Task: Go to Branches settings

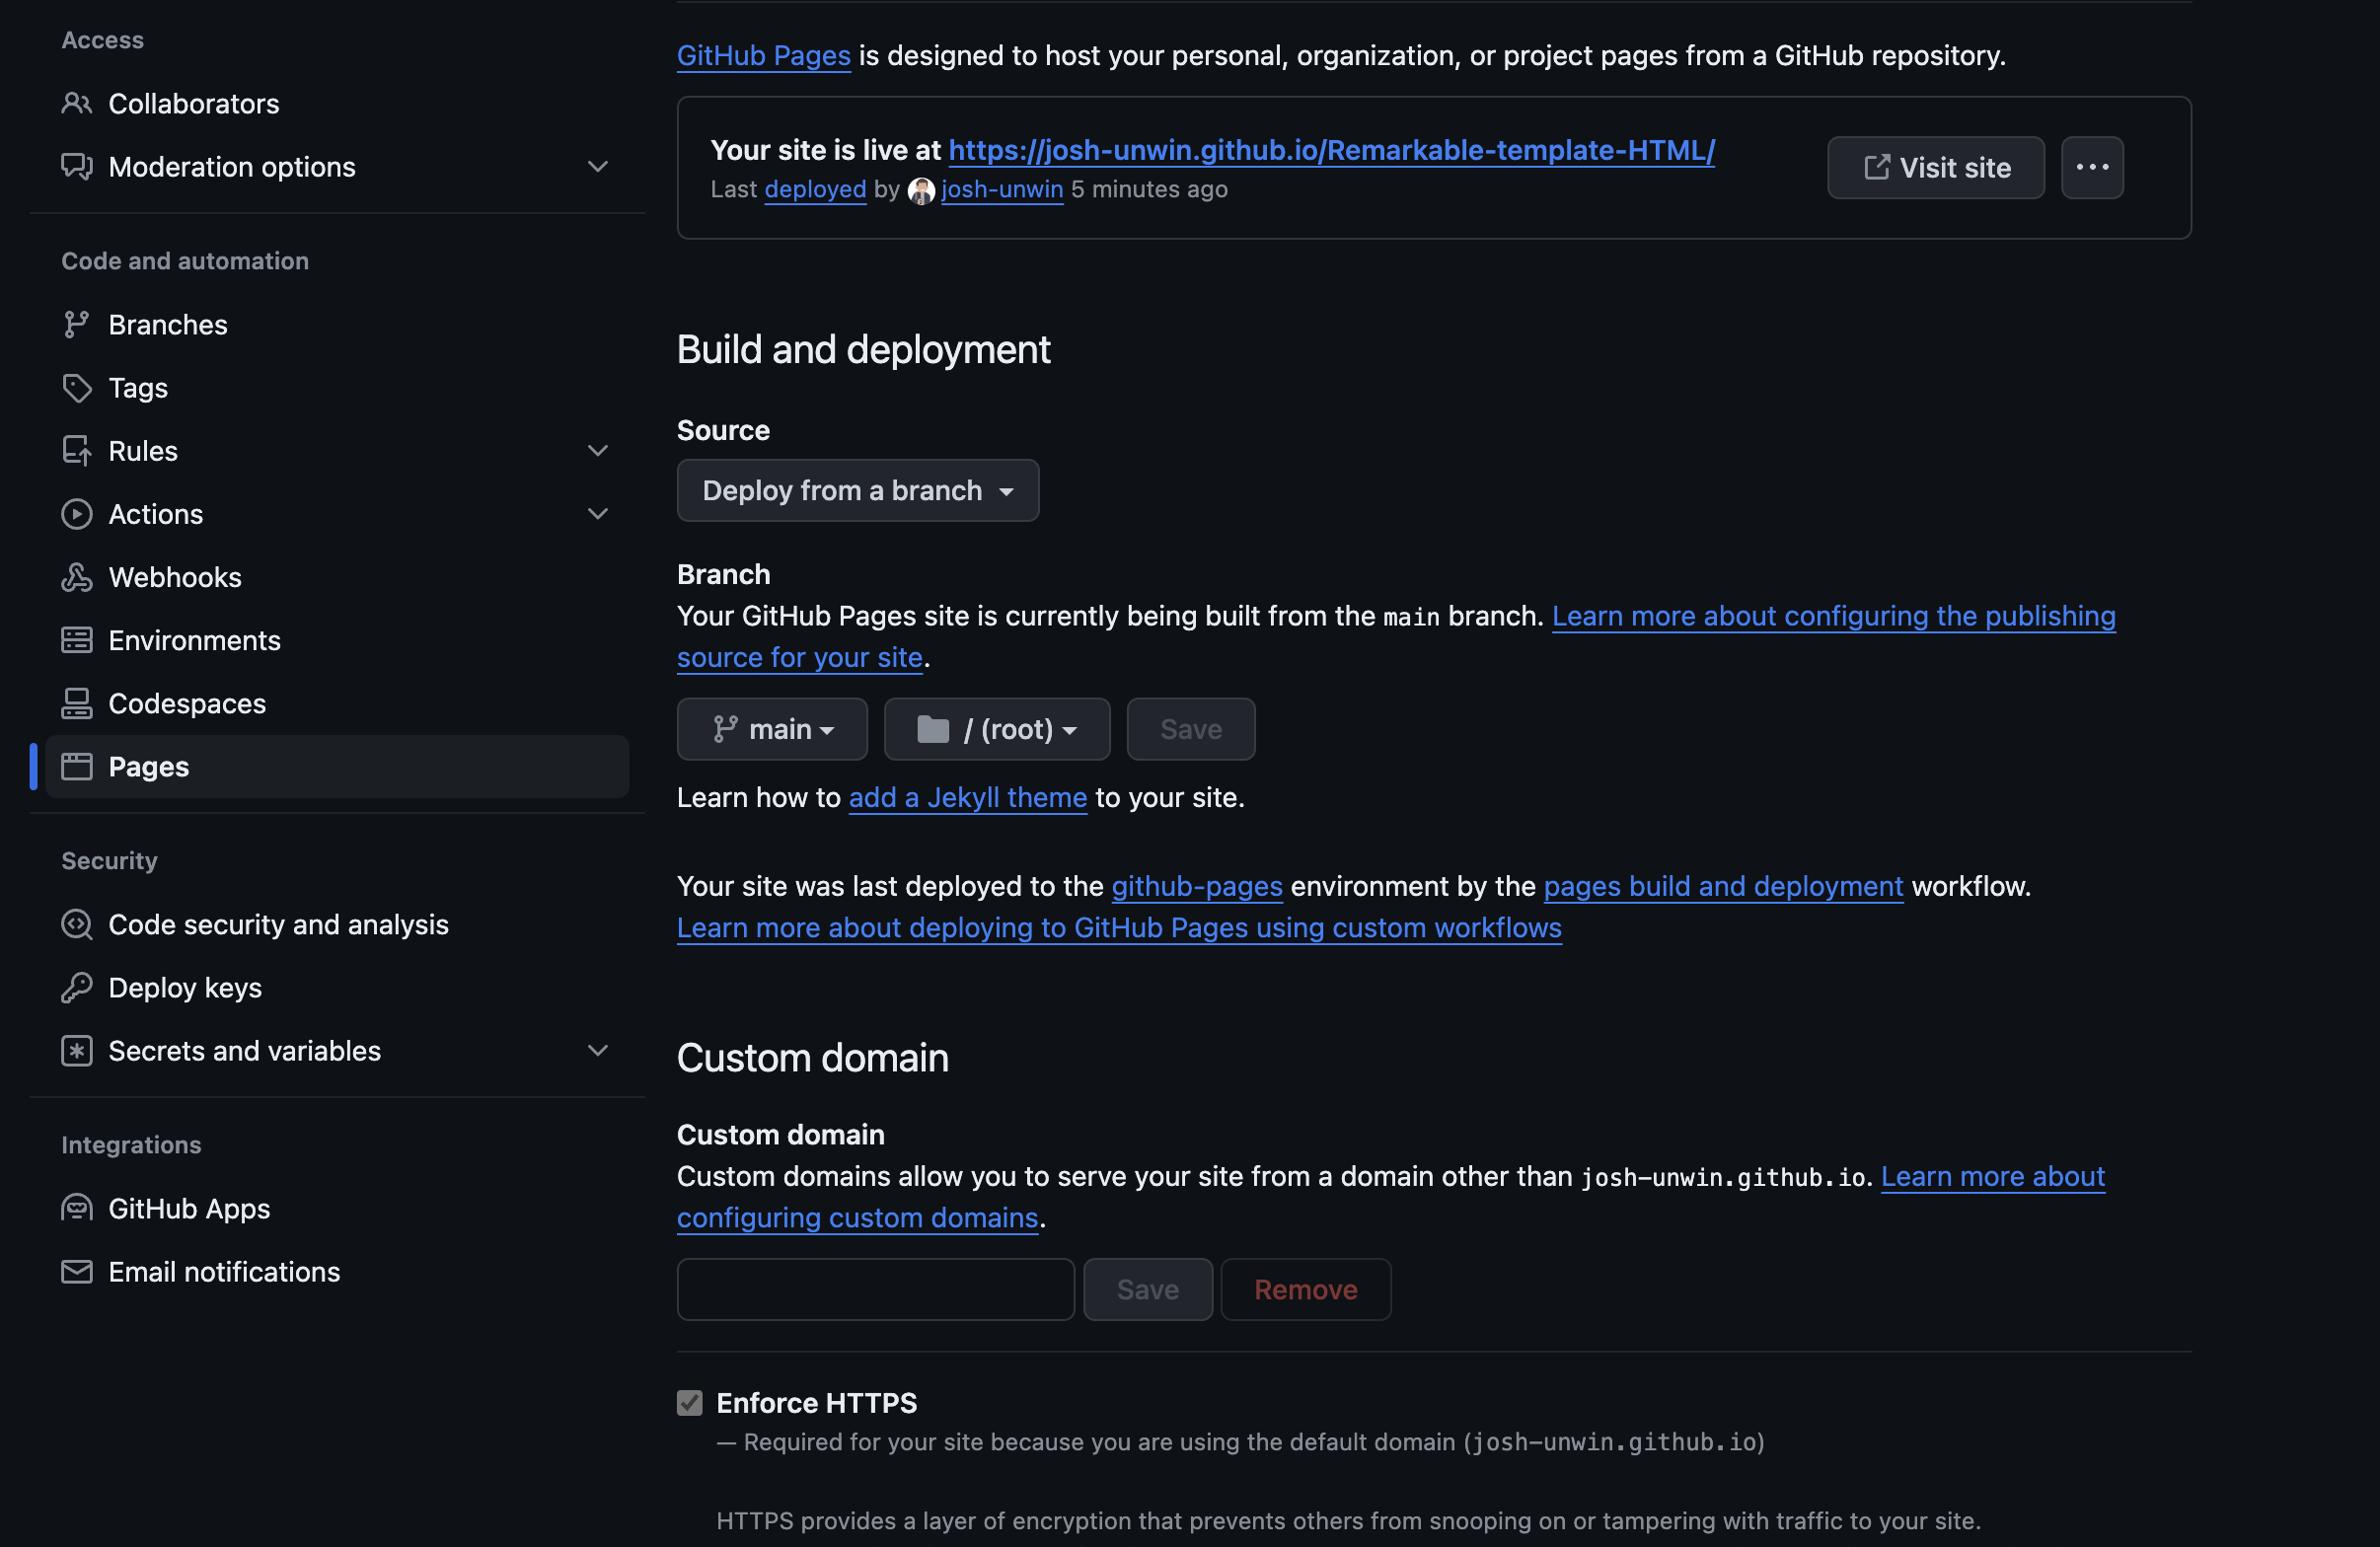Action: pyautogui.click(x=337, y=324)
